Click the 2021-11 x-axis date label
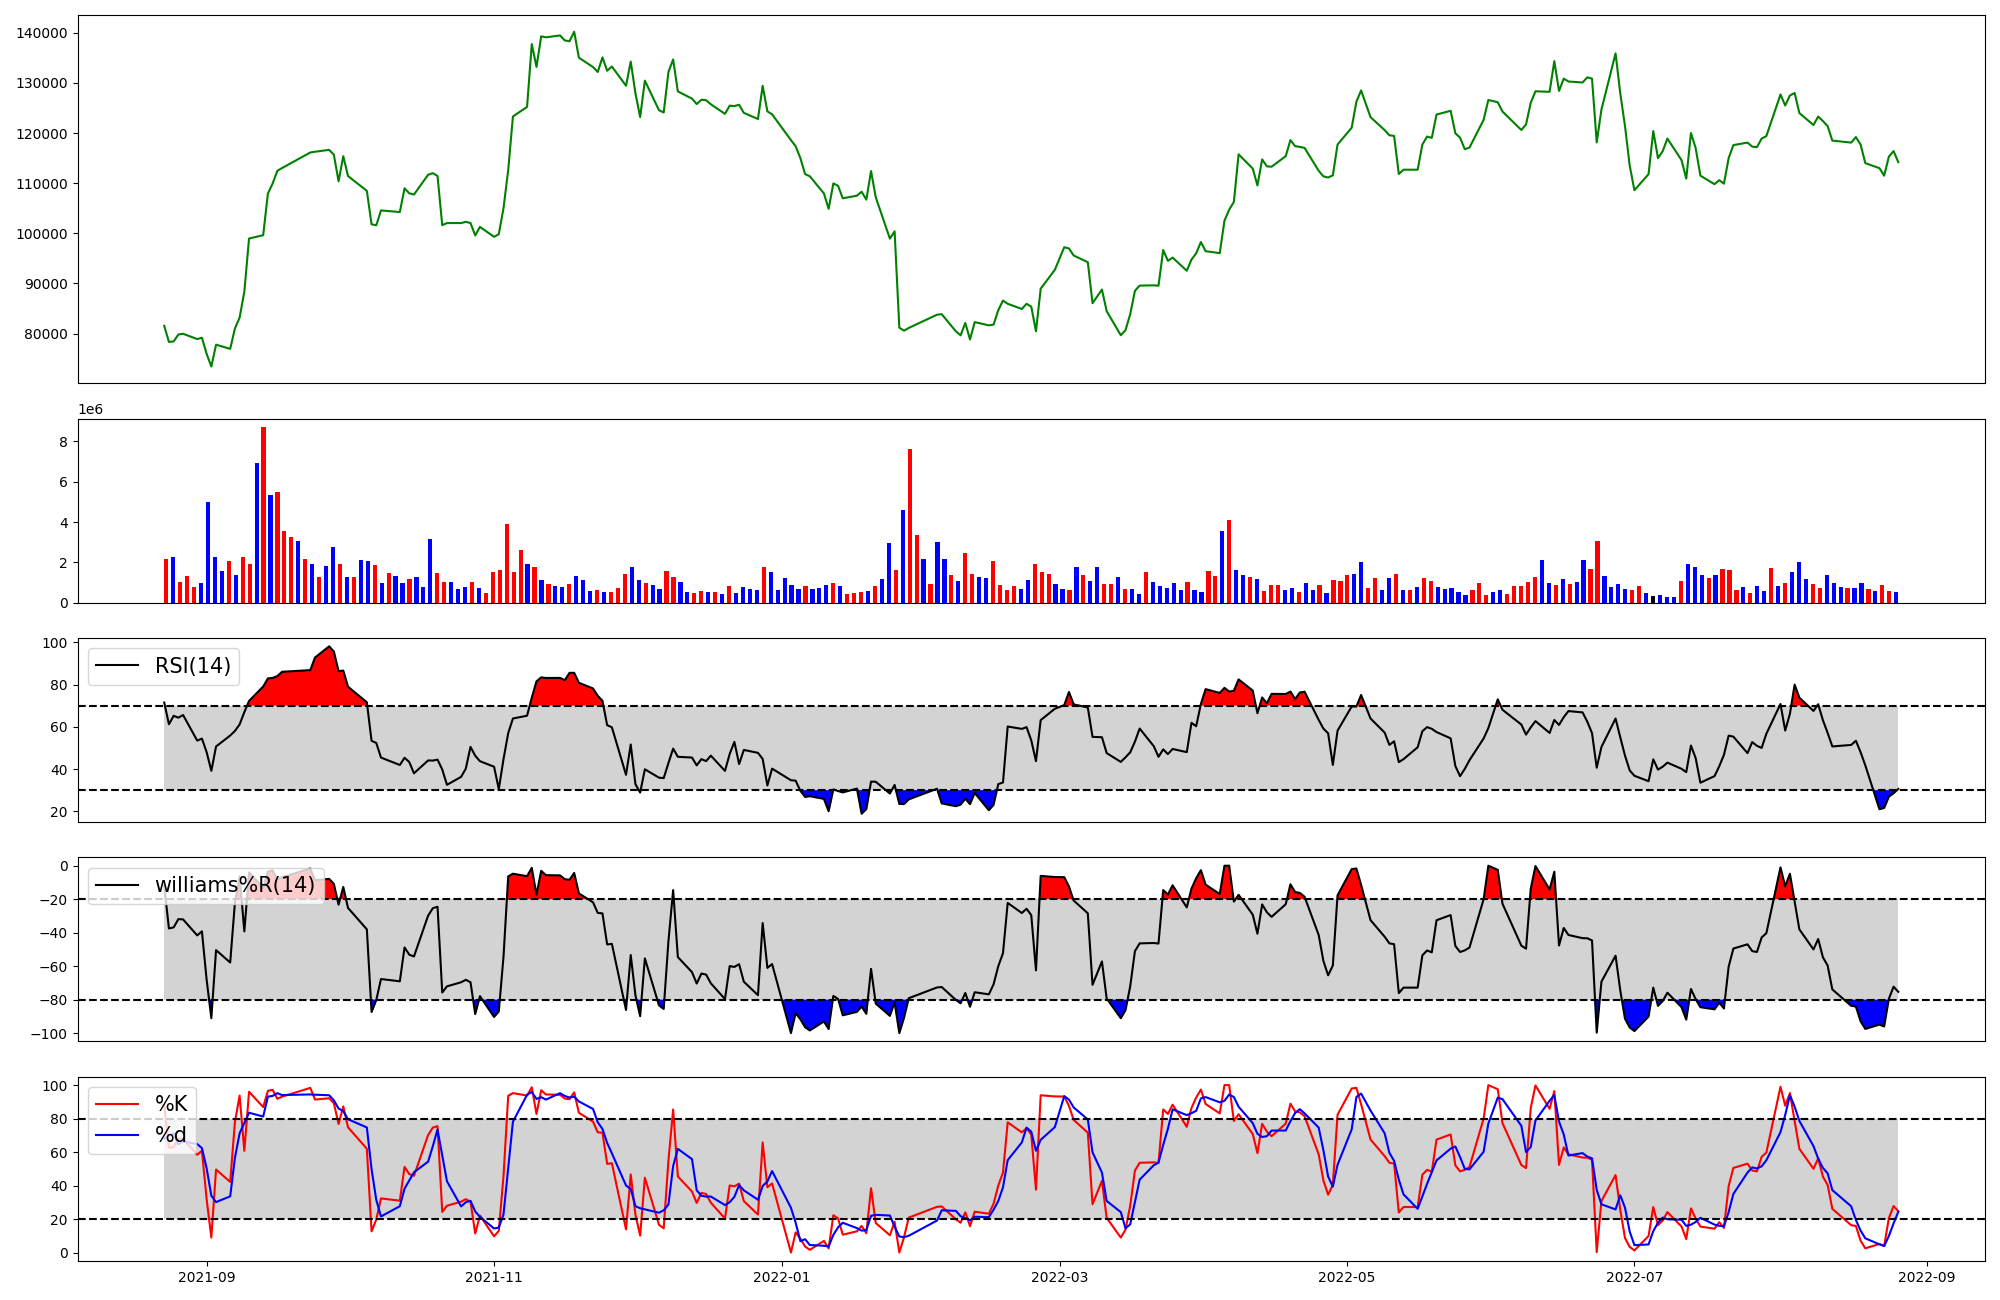 [494, 1277]
